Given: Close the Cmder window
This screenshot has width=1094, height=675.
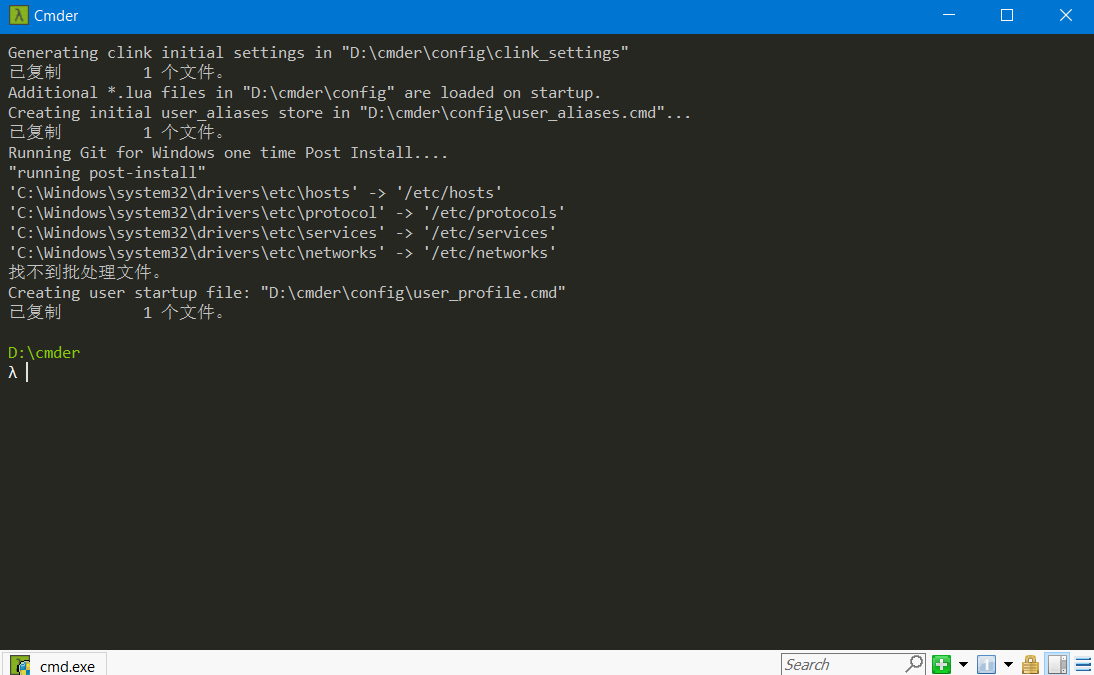Looking at the screenshot, I should click(x=1067, y=15).
